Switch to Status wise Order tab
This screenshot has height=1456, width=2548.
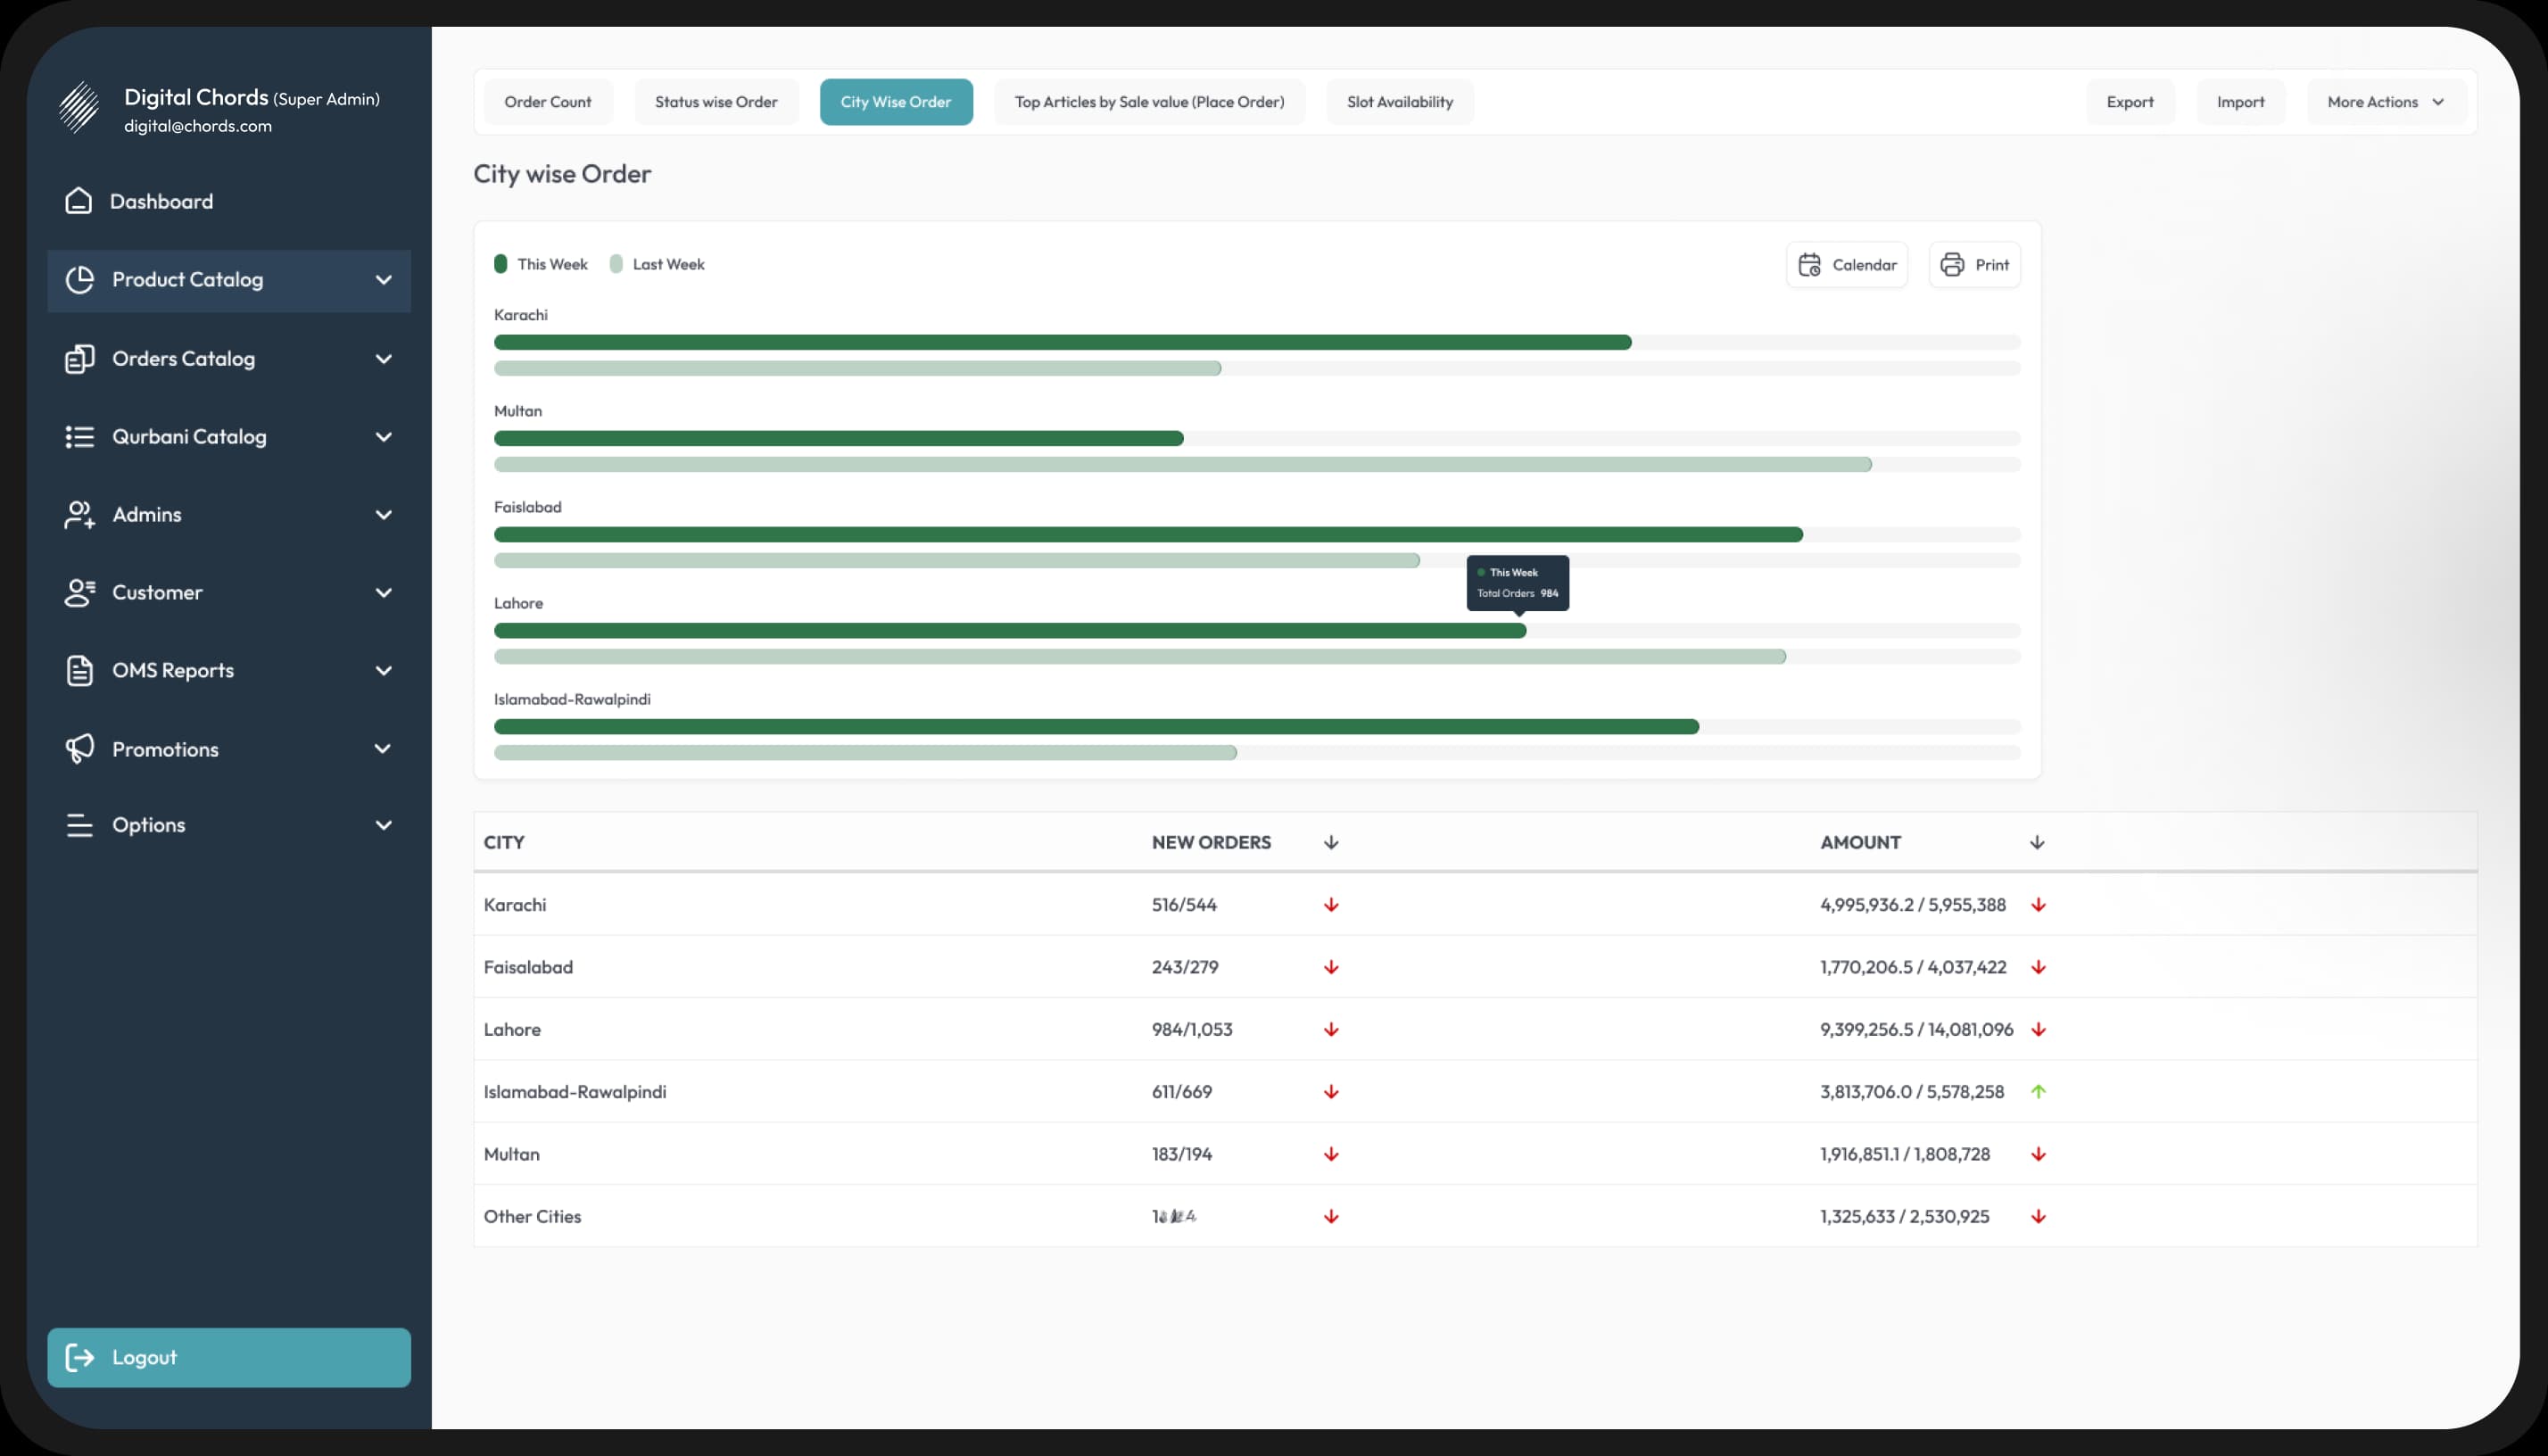716,102
